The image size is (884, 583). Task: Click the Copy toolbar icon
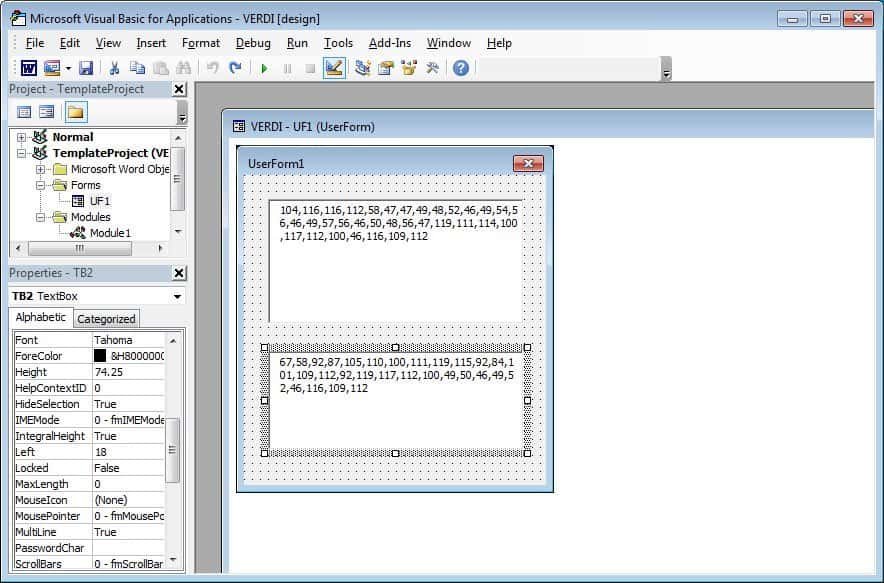point(137,68)
